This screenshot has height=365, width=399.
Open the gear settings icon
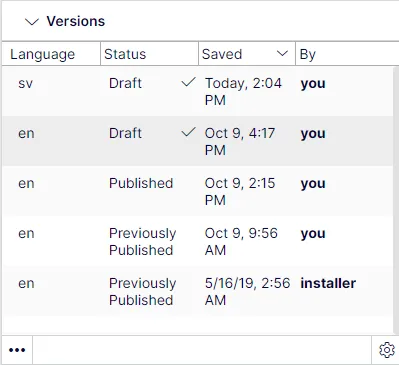[x=387, y=350]
